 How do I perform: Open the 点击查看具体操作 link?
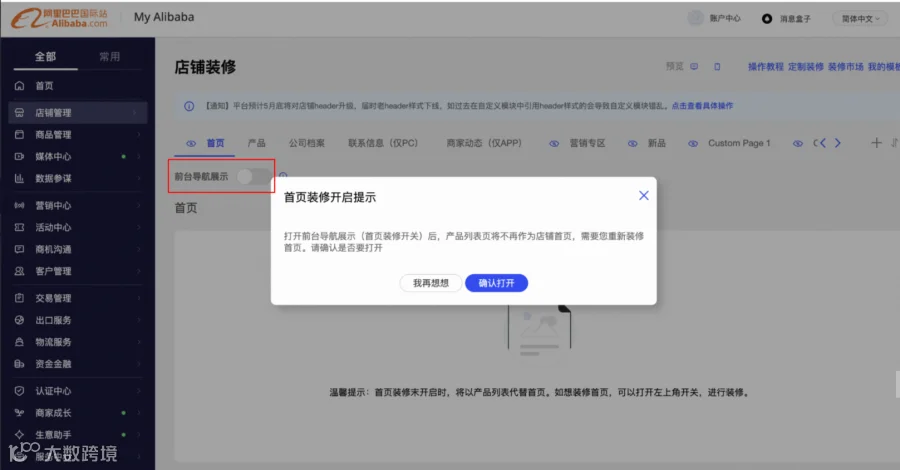point(702,106)
